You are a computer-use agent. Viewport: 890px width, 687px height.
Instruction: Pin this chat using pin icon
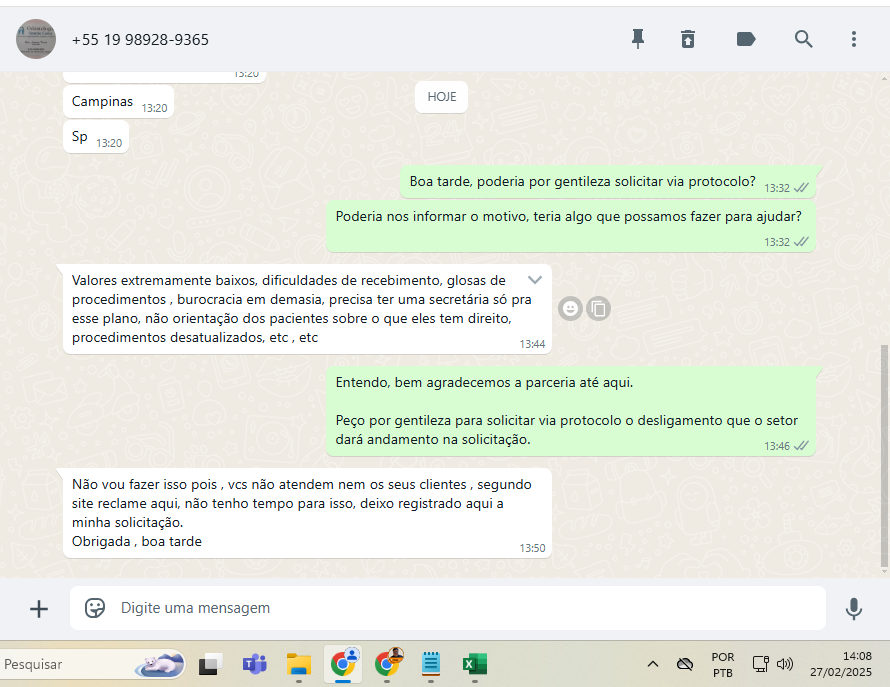pyautogui.click(x=638, y=39)
